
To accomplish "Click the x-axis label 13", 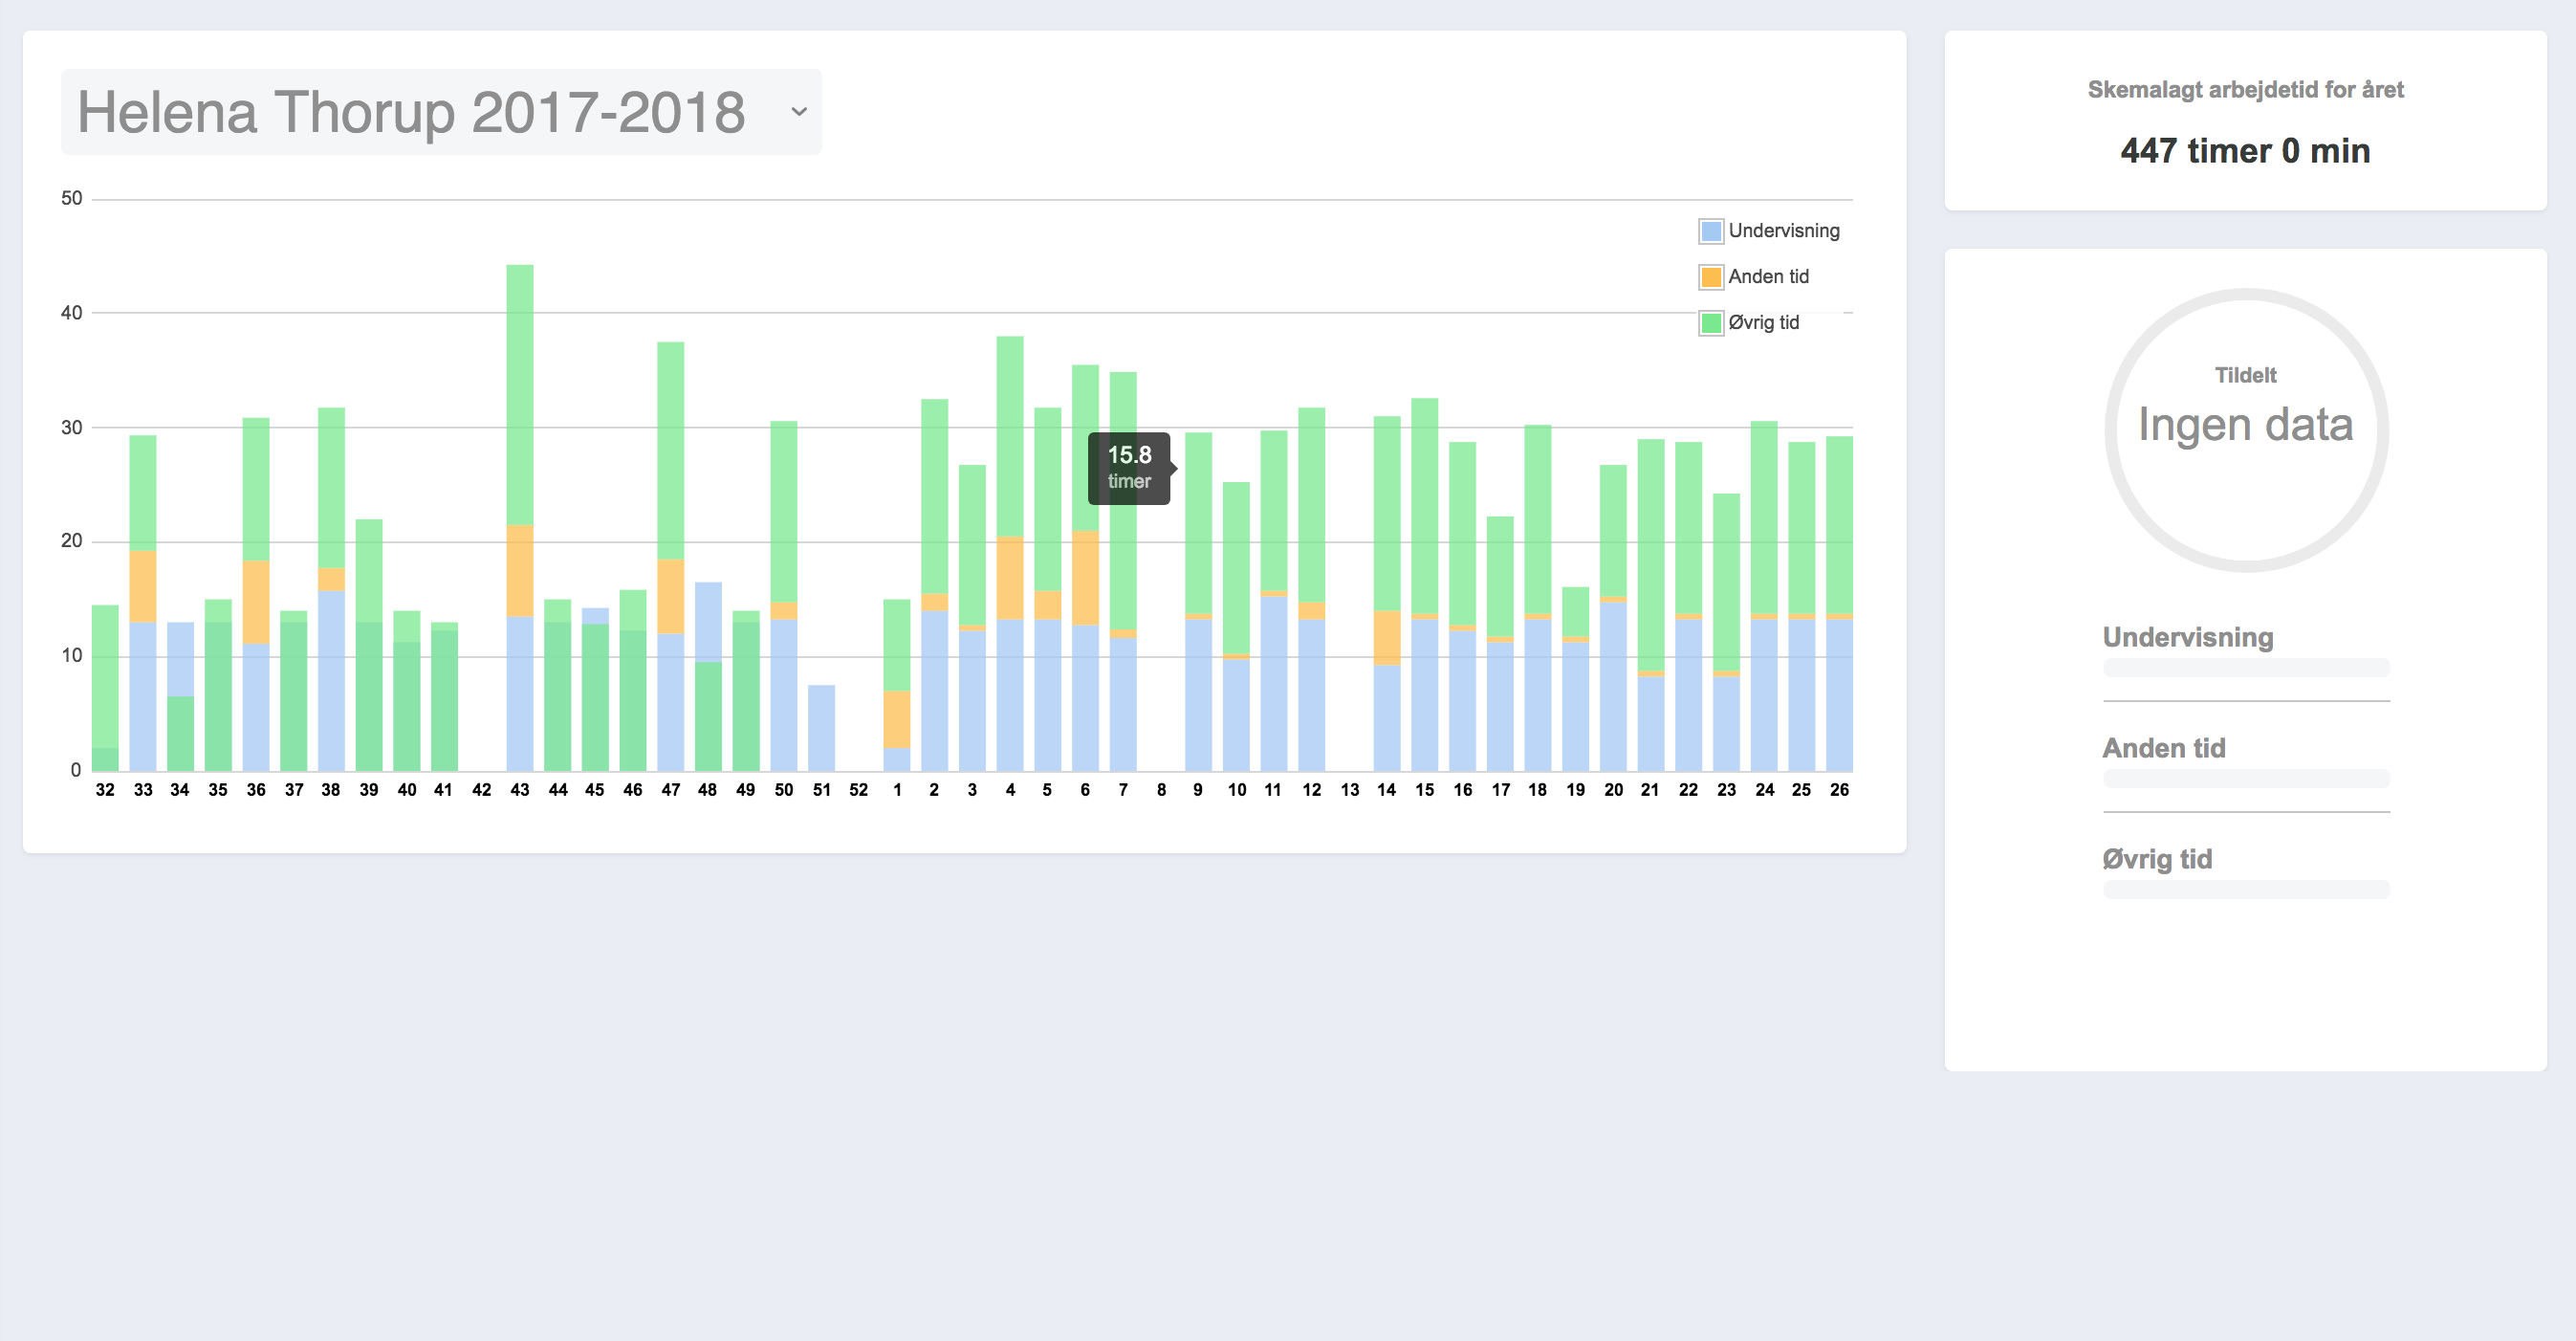I will 1350,790.
